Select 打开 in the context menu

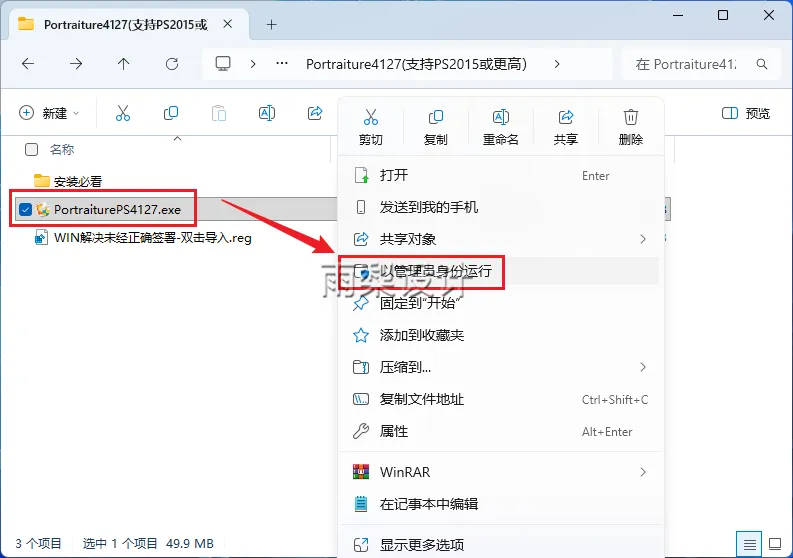[499, 175]
